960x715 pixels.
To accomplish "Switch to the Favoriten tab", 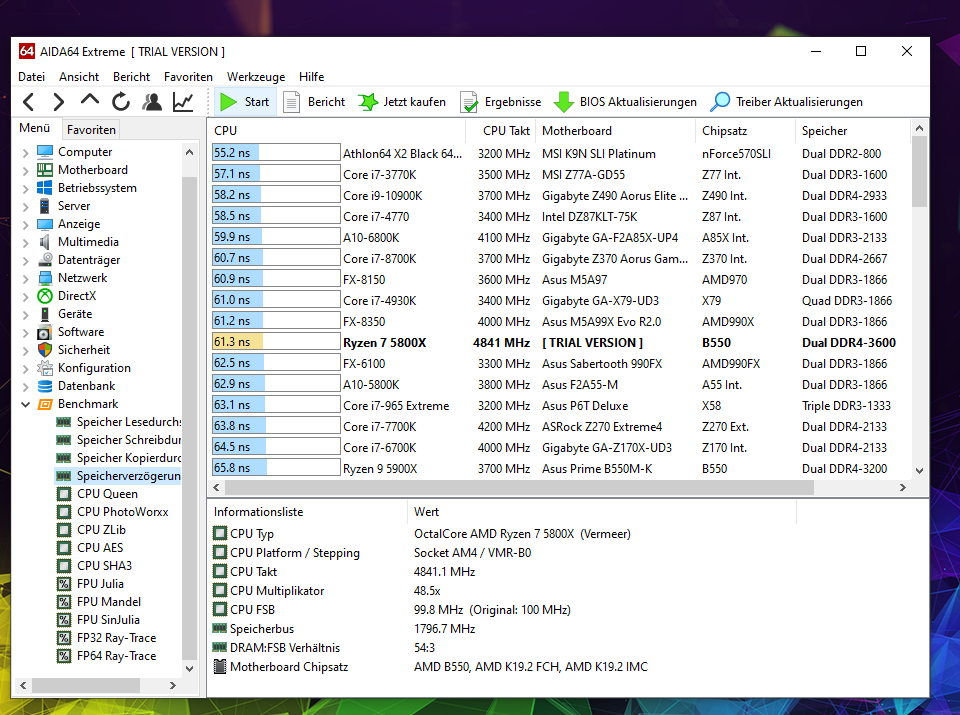I will [91, 130].
